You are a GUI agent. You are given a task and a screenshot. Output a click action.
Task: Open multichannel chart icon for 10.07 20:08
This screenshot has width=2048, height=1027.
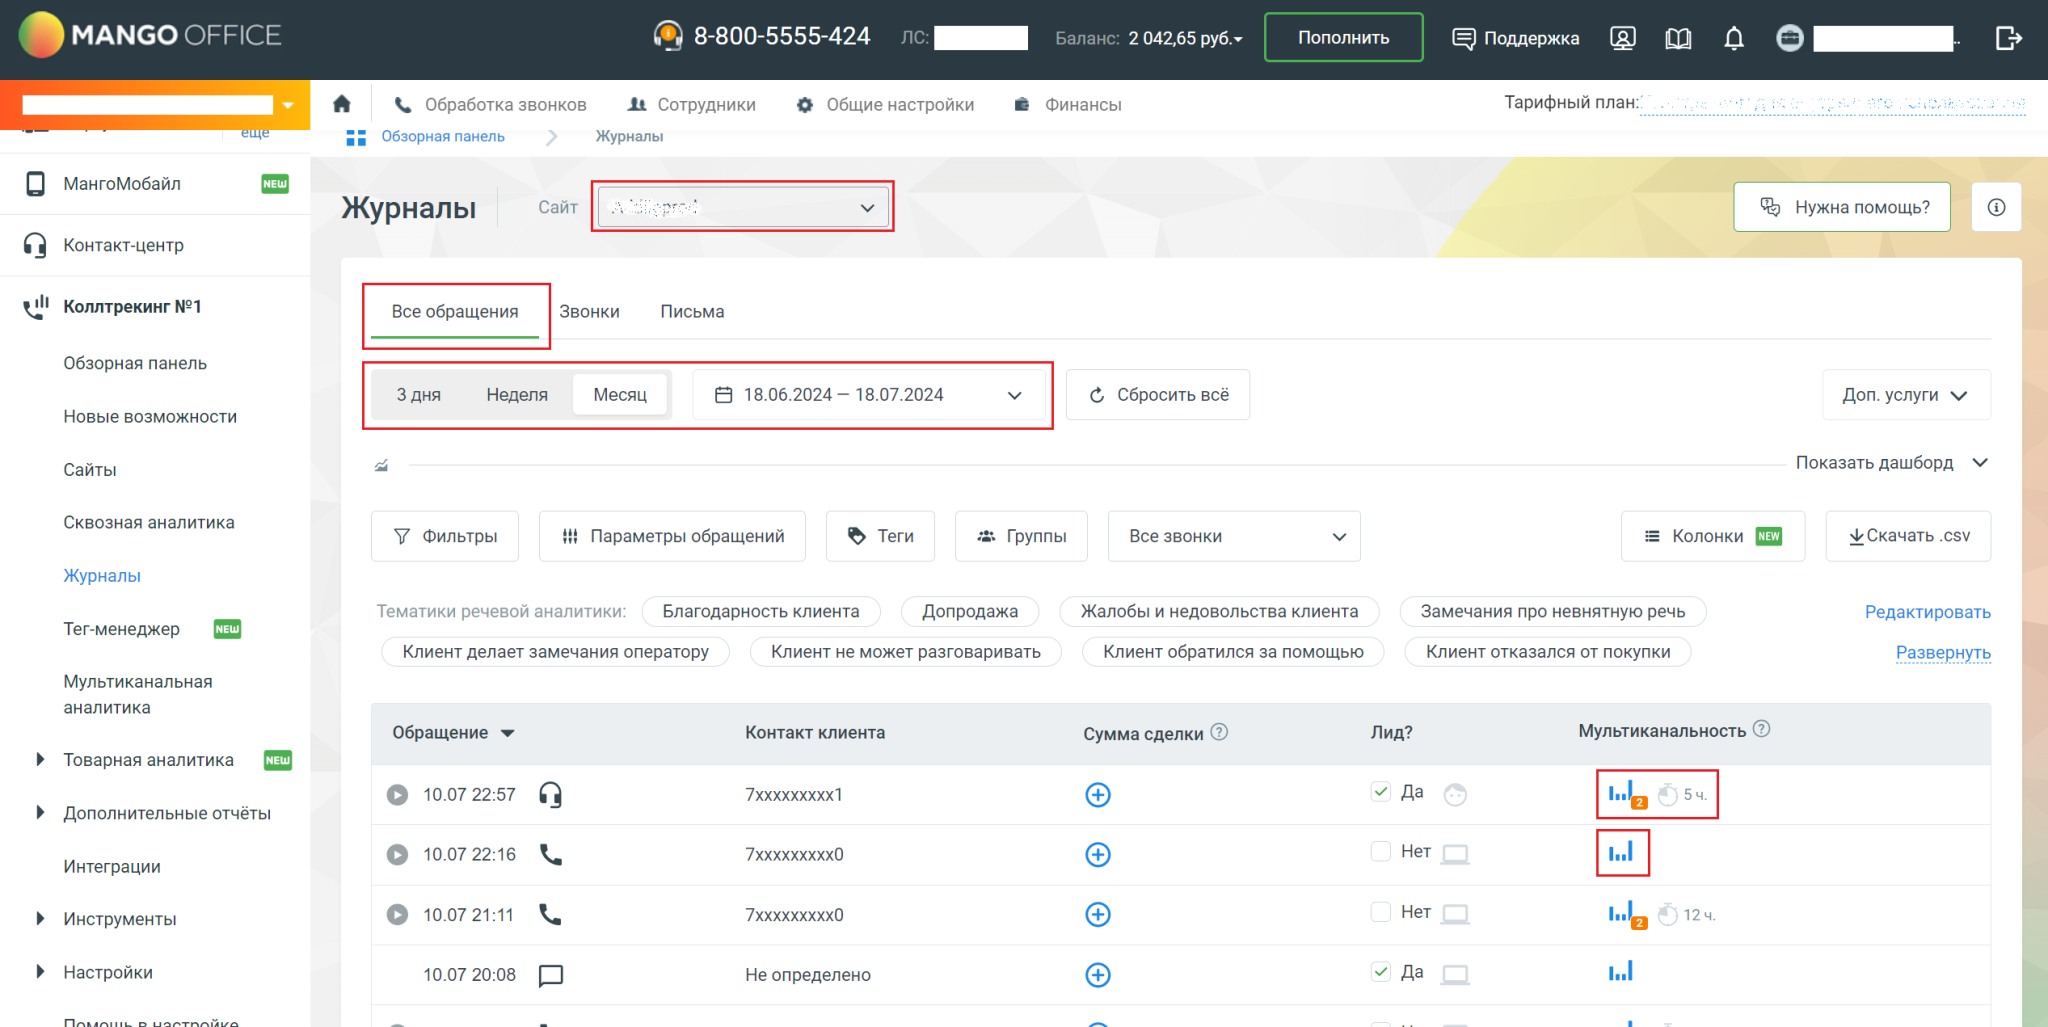click(1621, 971)
